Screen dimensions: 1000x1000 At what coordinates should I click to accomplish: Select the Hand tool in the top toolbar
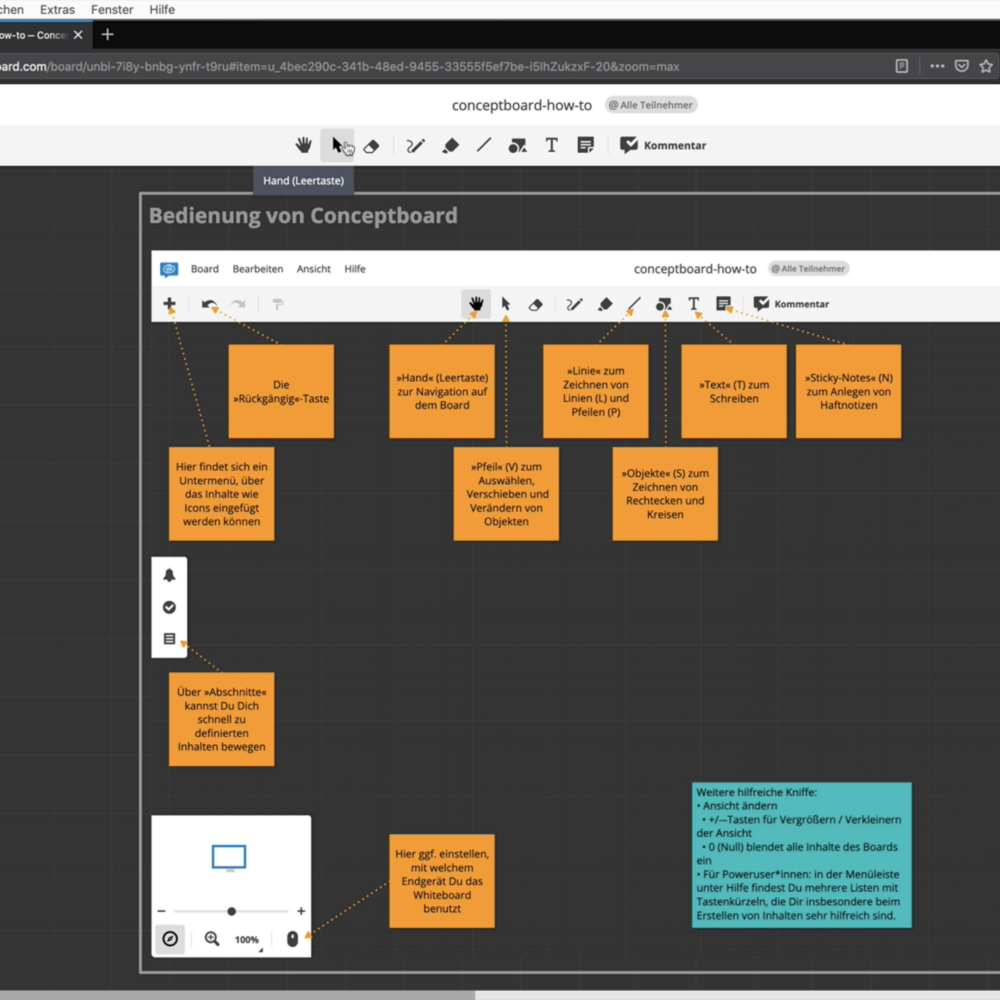[304, 145]
